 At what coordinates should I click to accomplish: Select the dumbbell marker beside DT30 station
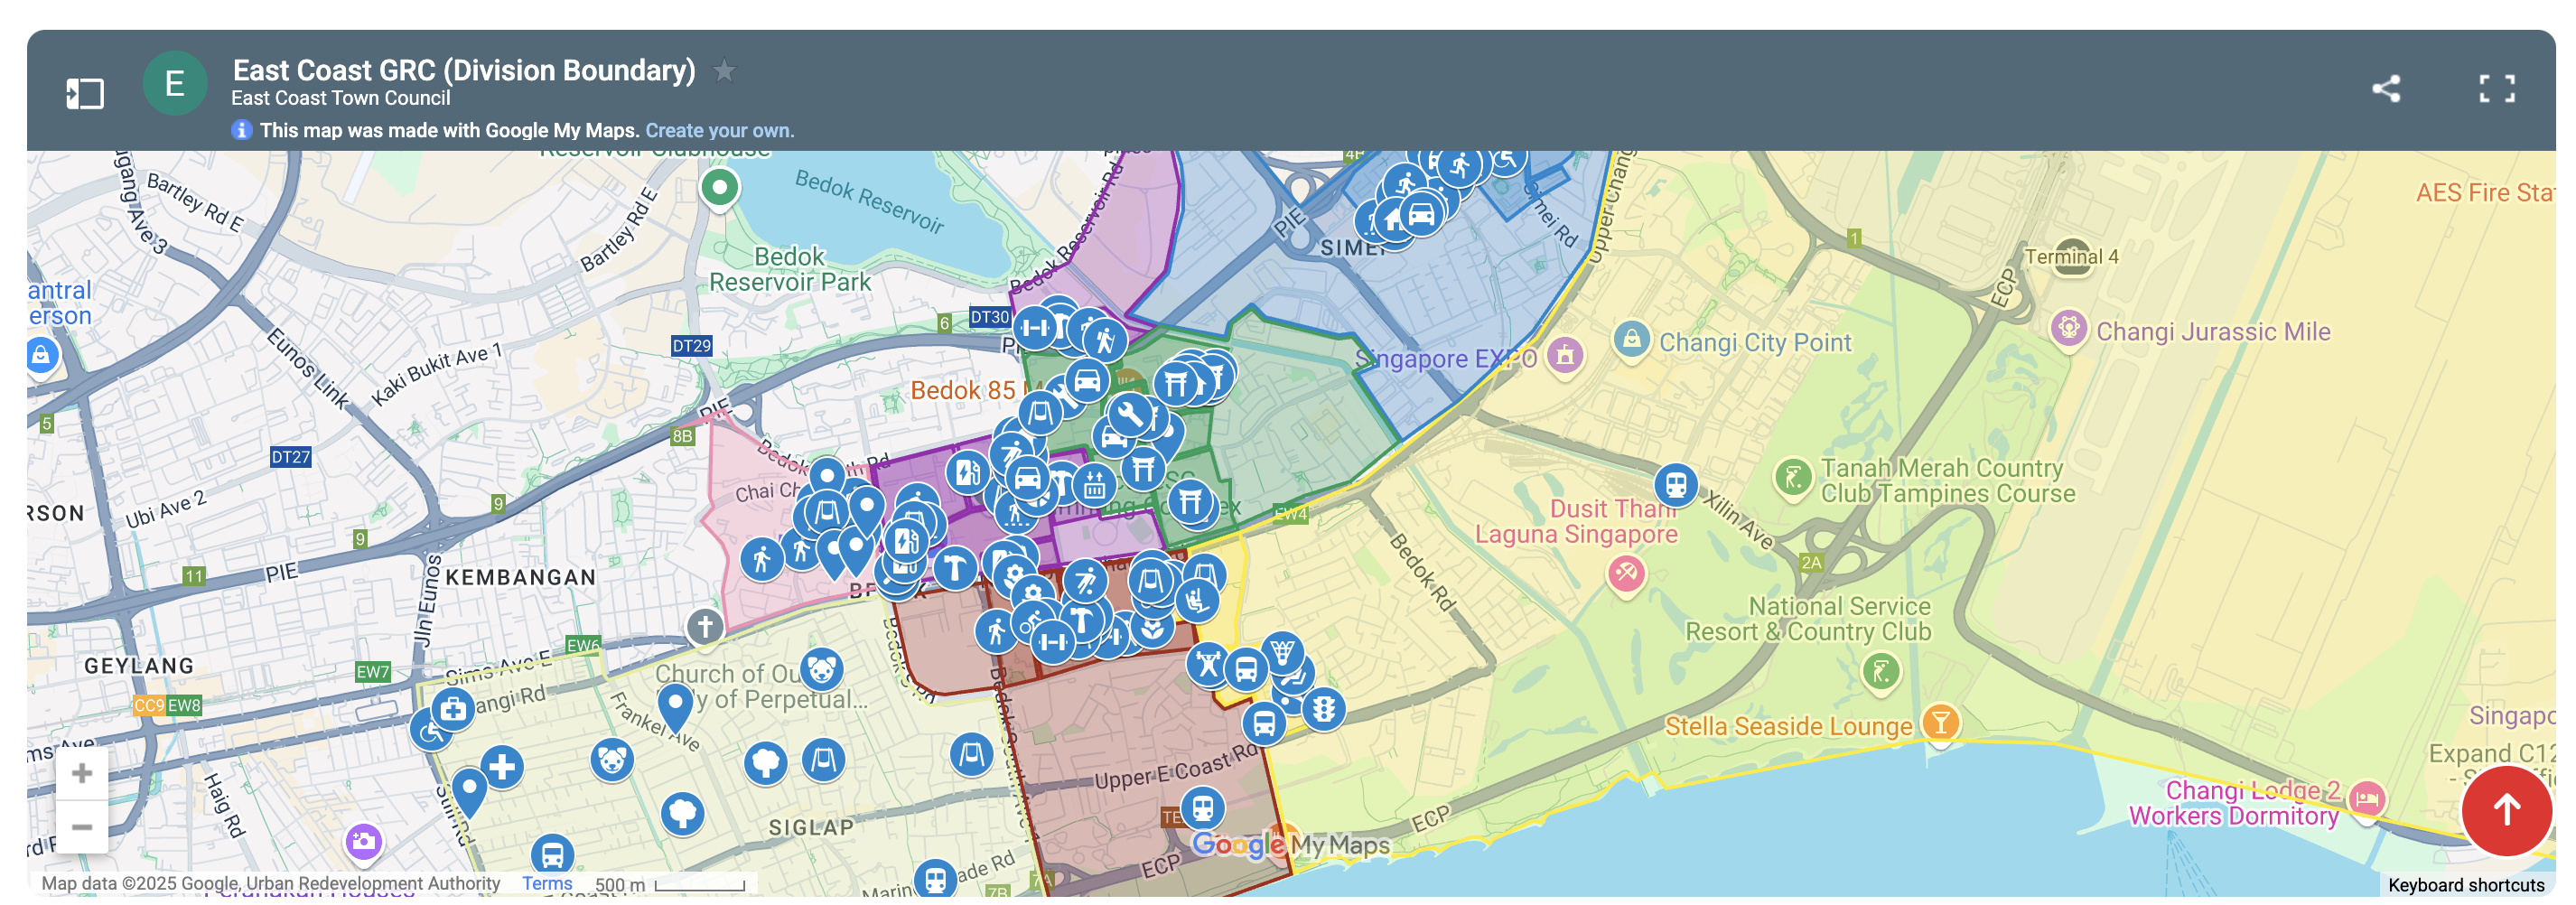tap(1035, 327)
